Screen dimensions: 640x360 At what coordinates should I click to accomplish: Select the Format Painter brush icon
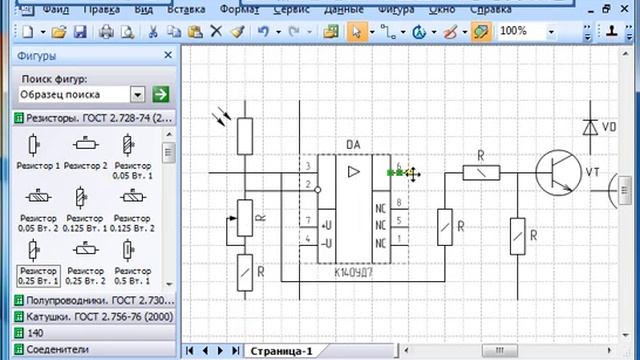(238, 31)
